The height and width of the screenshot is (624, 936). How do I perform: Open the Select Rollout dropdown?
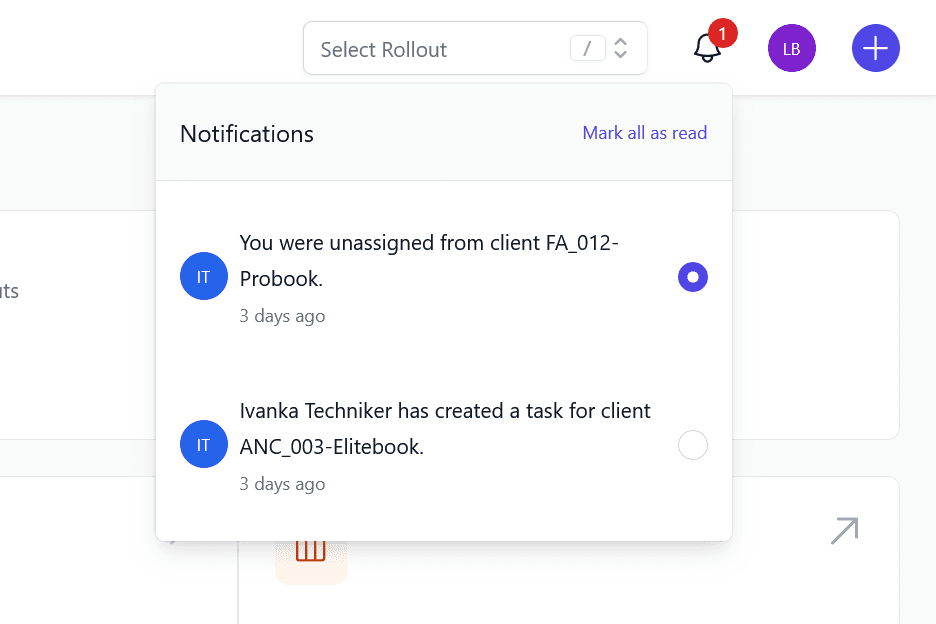475,48
